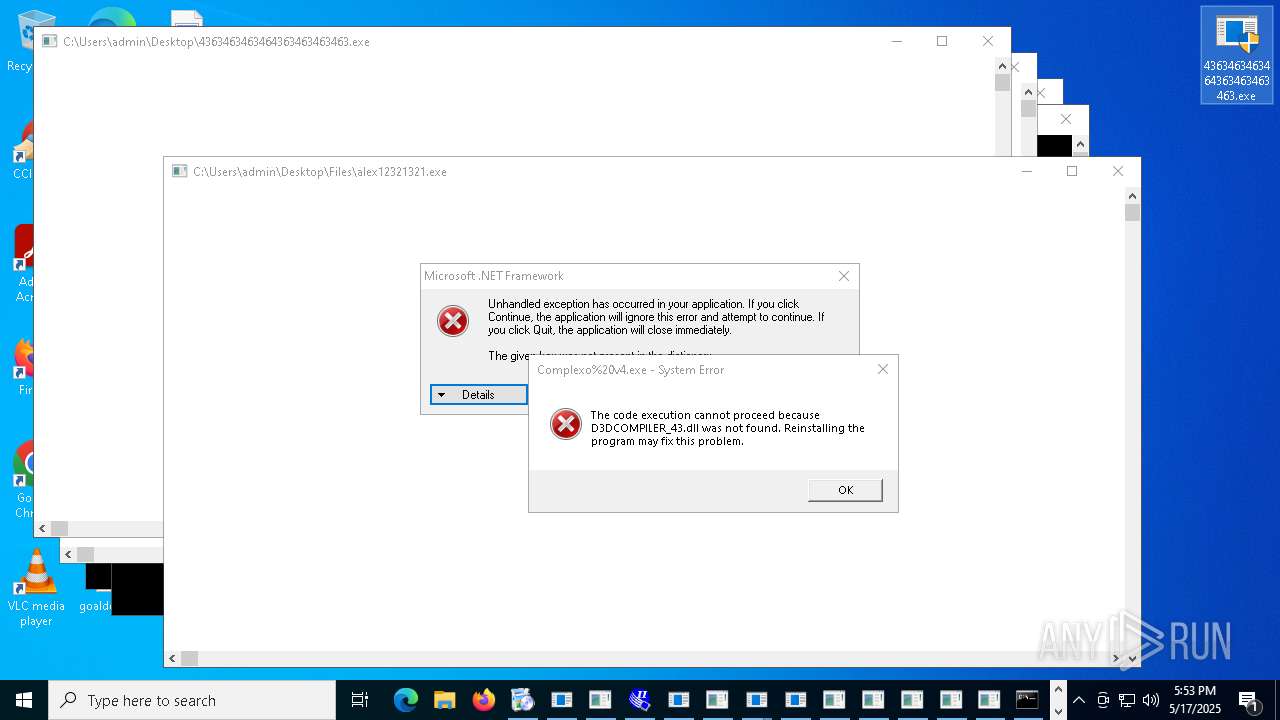This screenshot has width=1280, height=720.
Task: Click the red error icon in the System Error dialog
Action: tap(566, 424)
